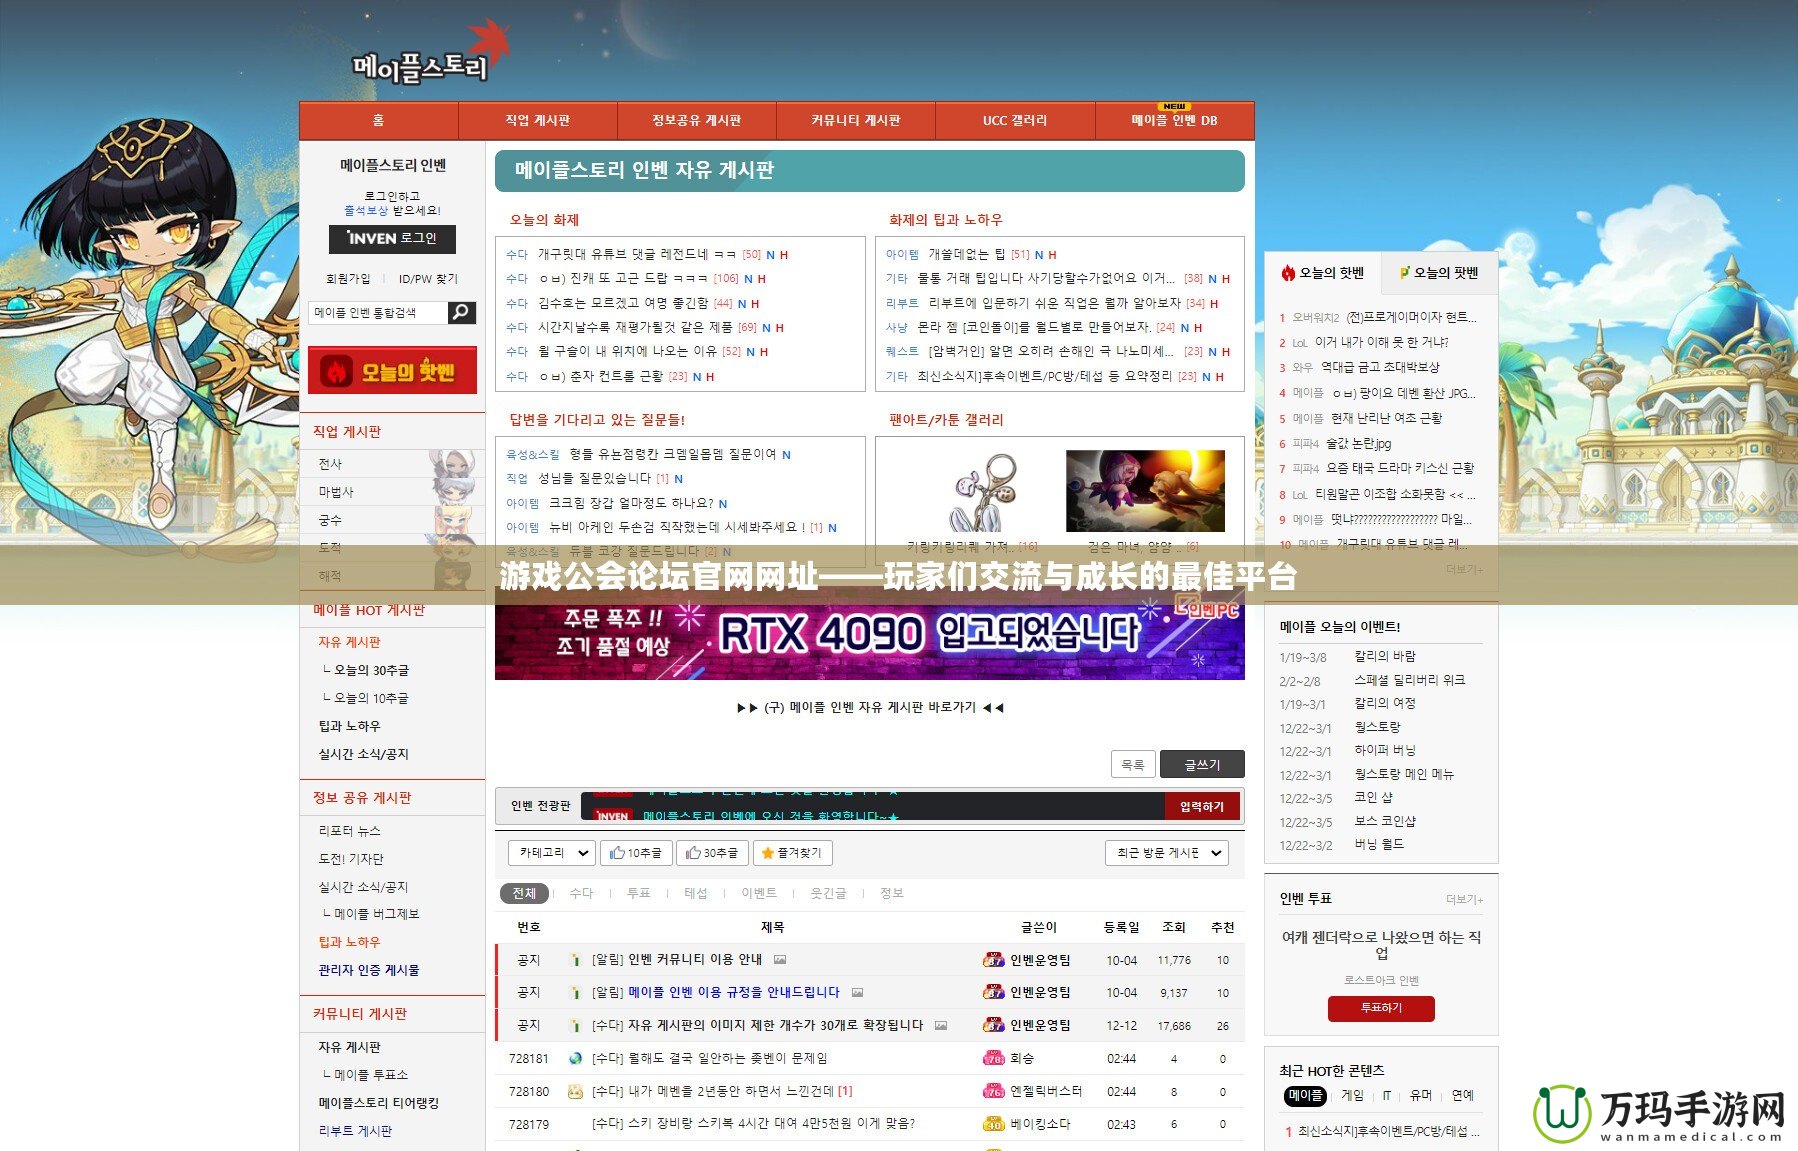1798x1151 pixels.
Task: Click the image icon on 인벤 커뮤니티 이용 안내 row
Action: point(780,960)
